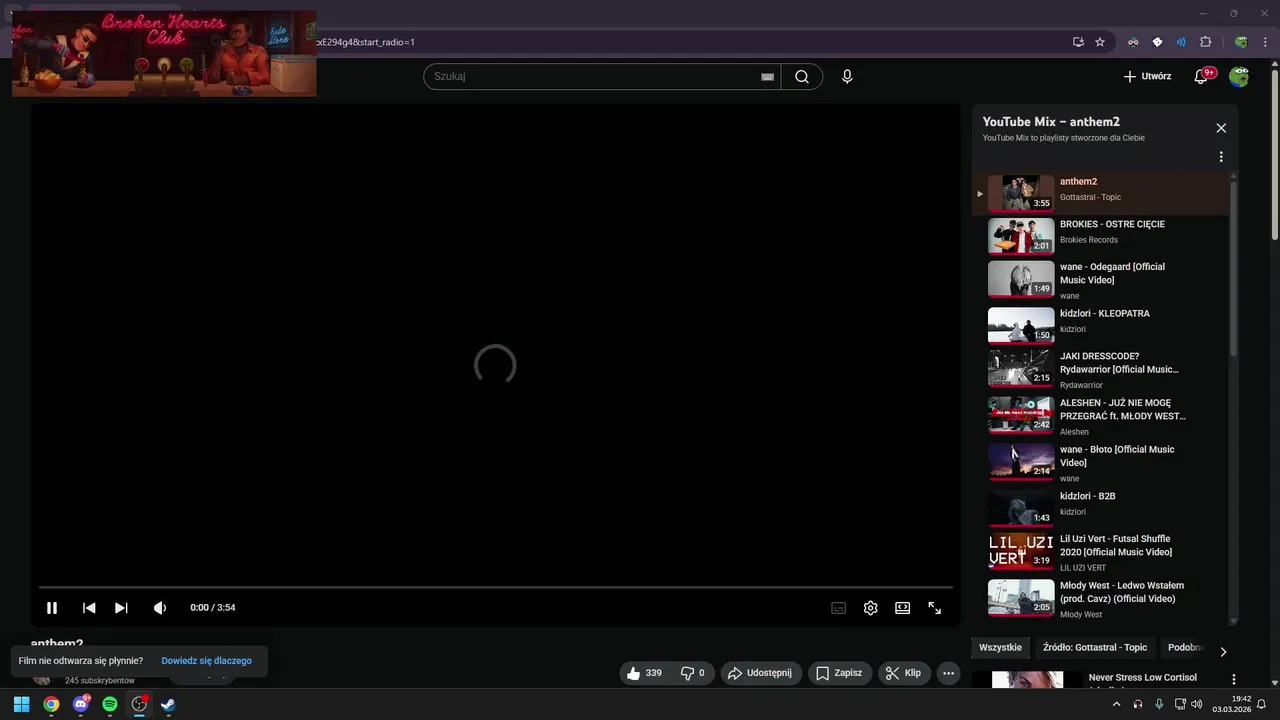This screenshot has width=1280, height=720.
Task: Toggle subtitles in the video player
Action: click(839, 608)
